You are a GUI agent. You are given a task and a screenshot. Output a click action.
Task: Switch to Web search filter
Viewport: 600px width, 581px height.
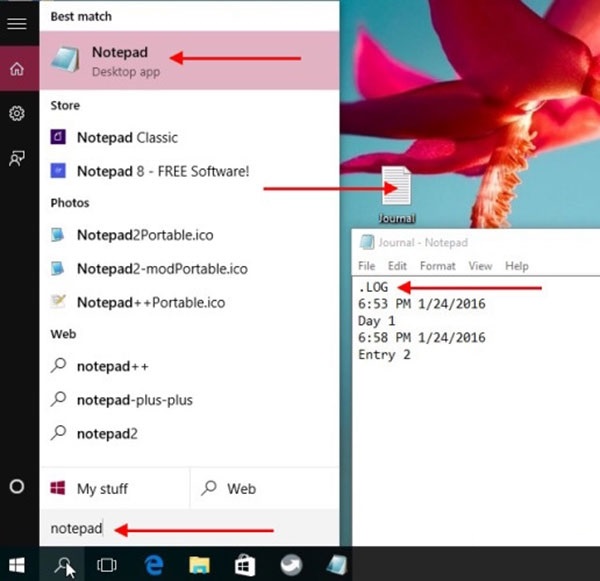click(x=240, y=489)
